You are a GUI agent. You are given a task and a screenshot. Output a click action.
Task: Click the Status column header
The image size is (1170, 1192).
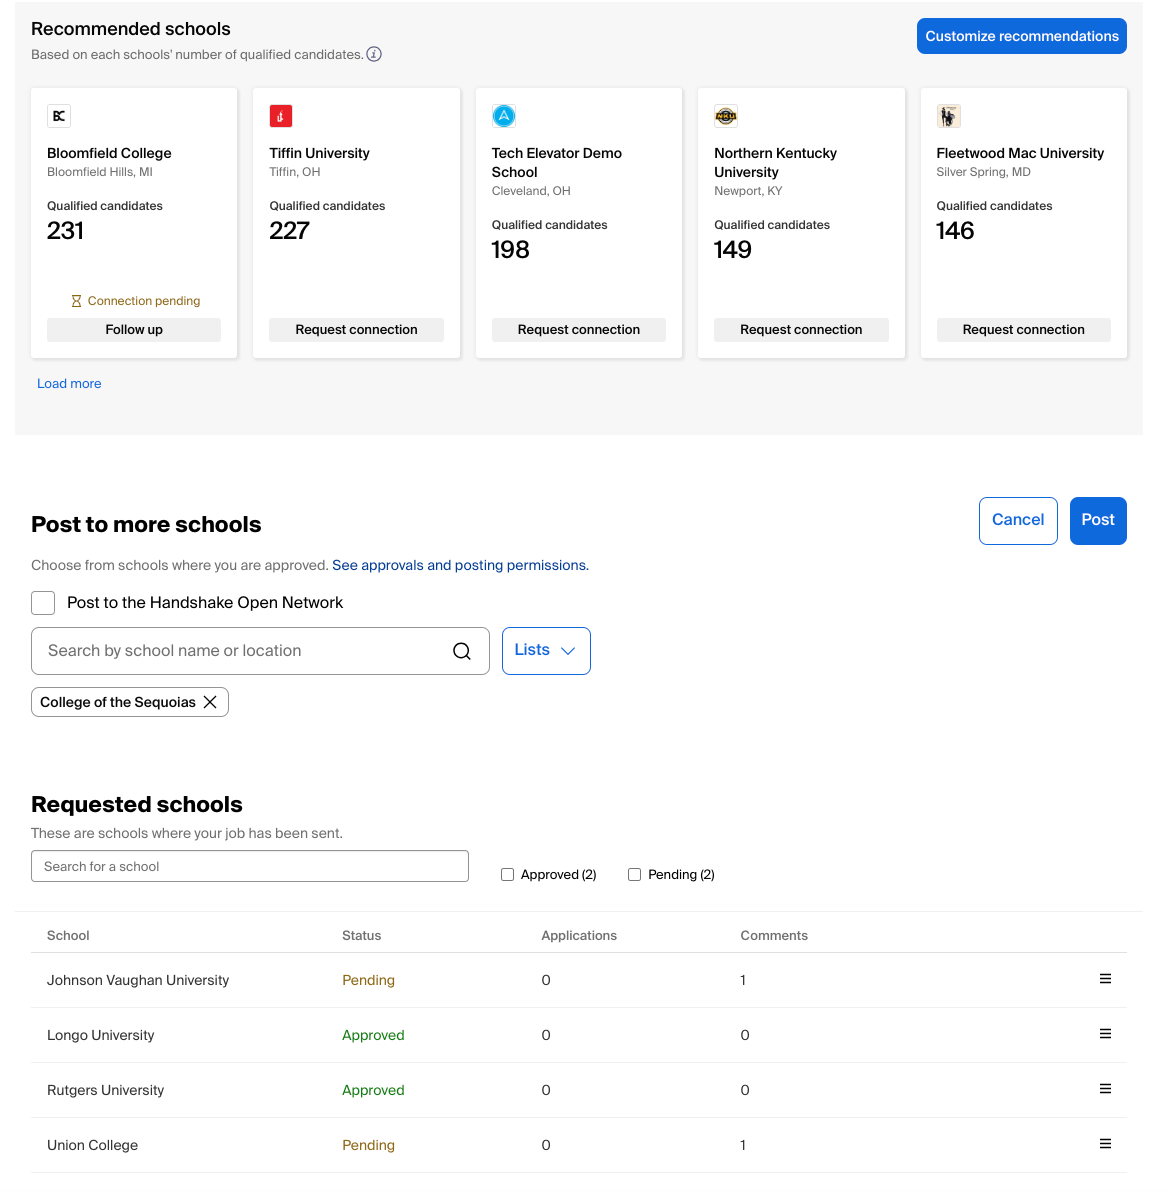361,936
